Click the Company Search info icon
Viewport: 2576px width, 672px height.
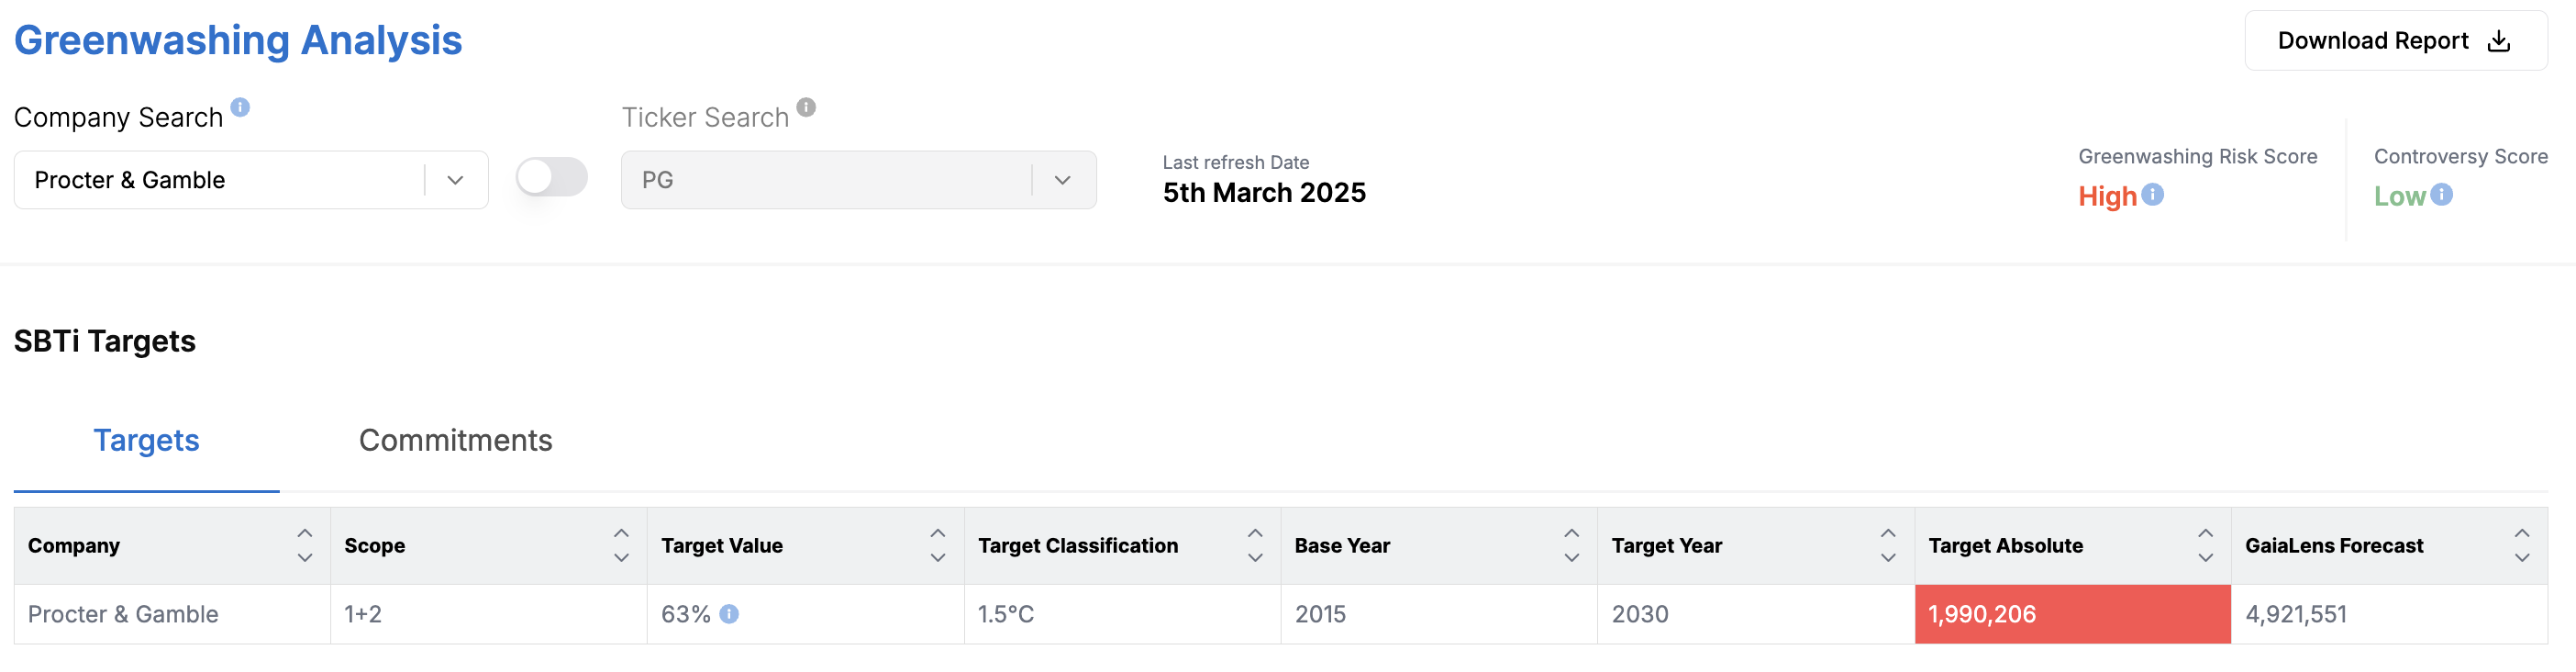pos(240,107)
